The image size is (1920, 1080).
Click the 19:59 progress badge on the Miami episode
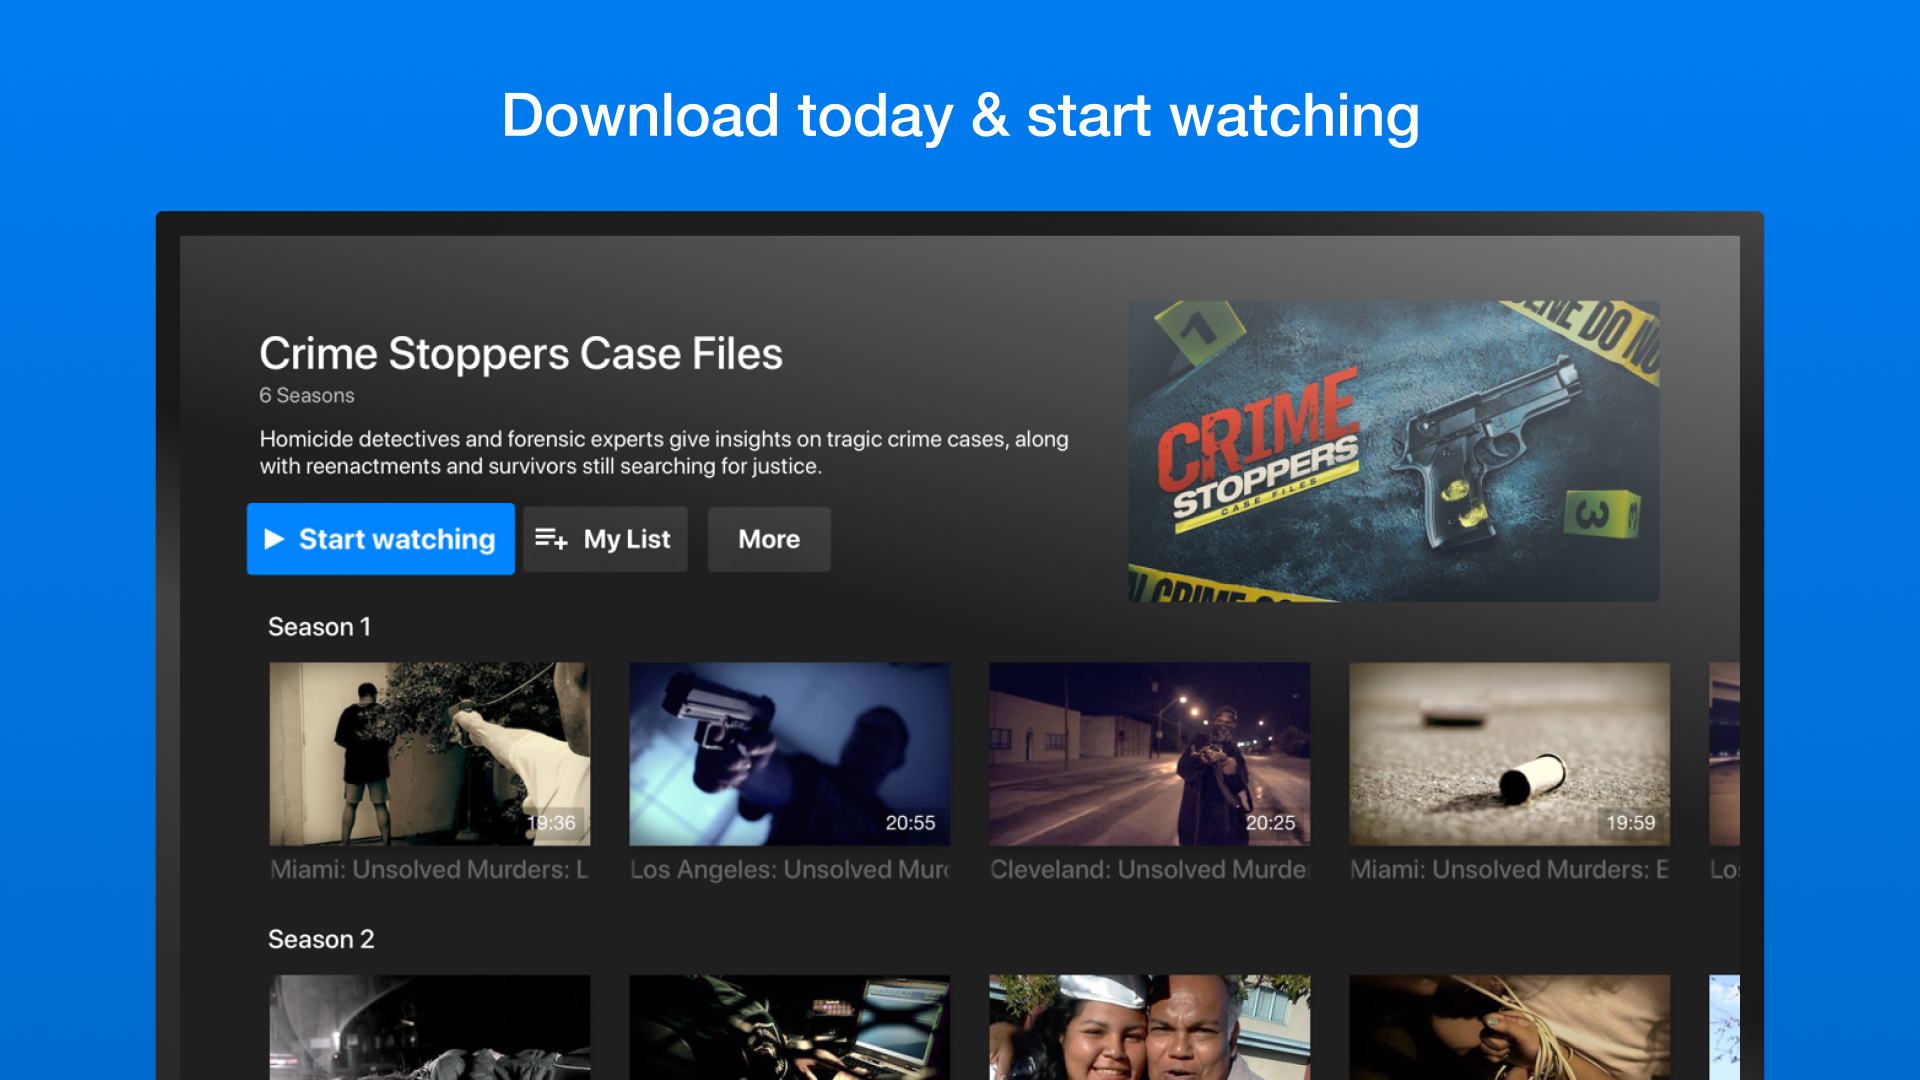point(1631,824)
